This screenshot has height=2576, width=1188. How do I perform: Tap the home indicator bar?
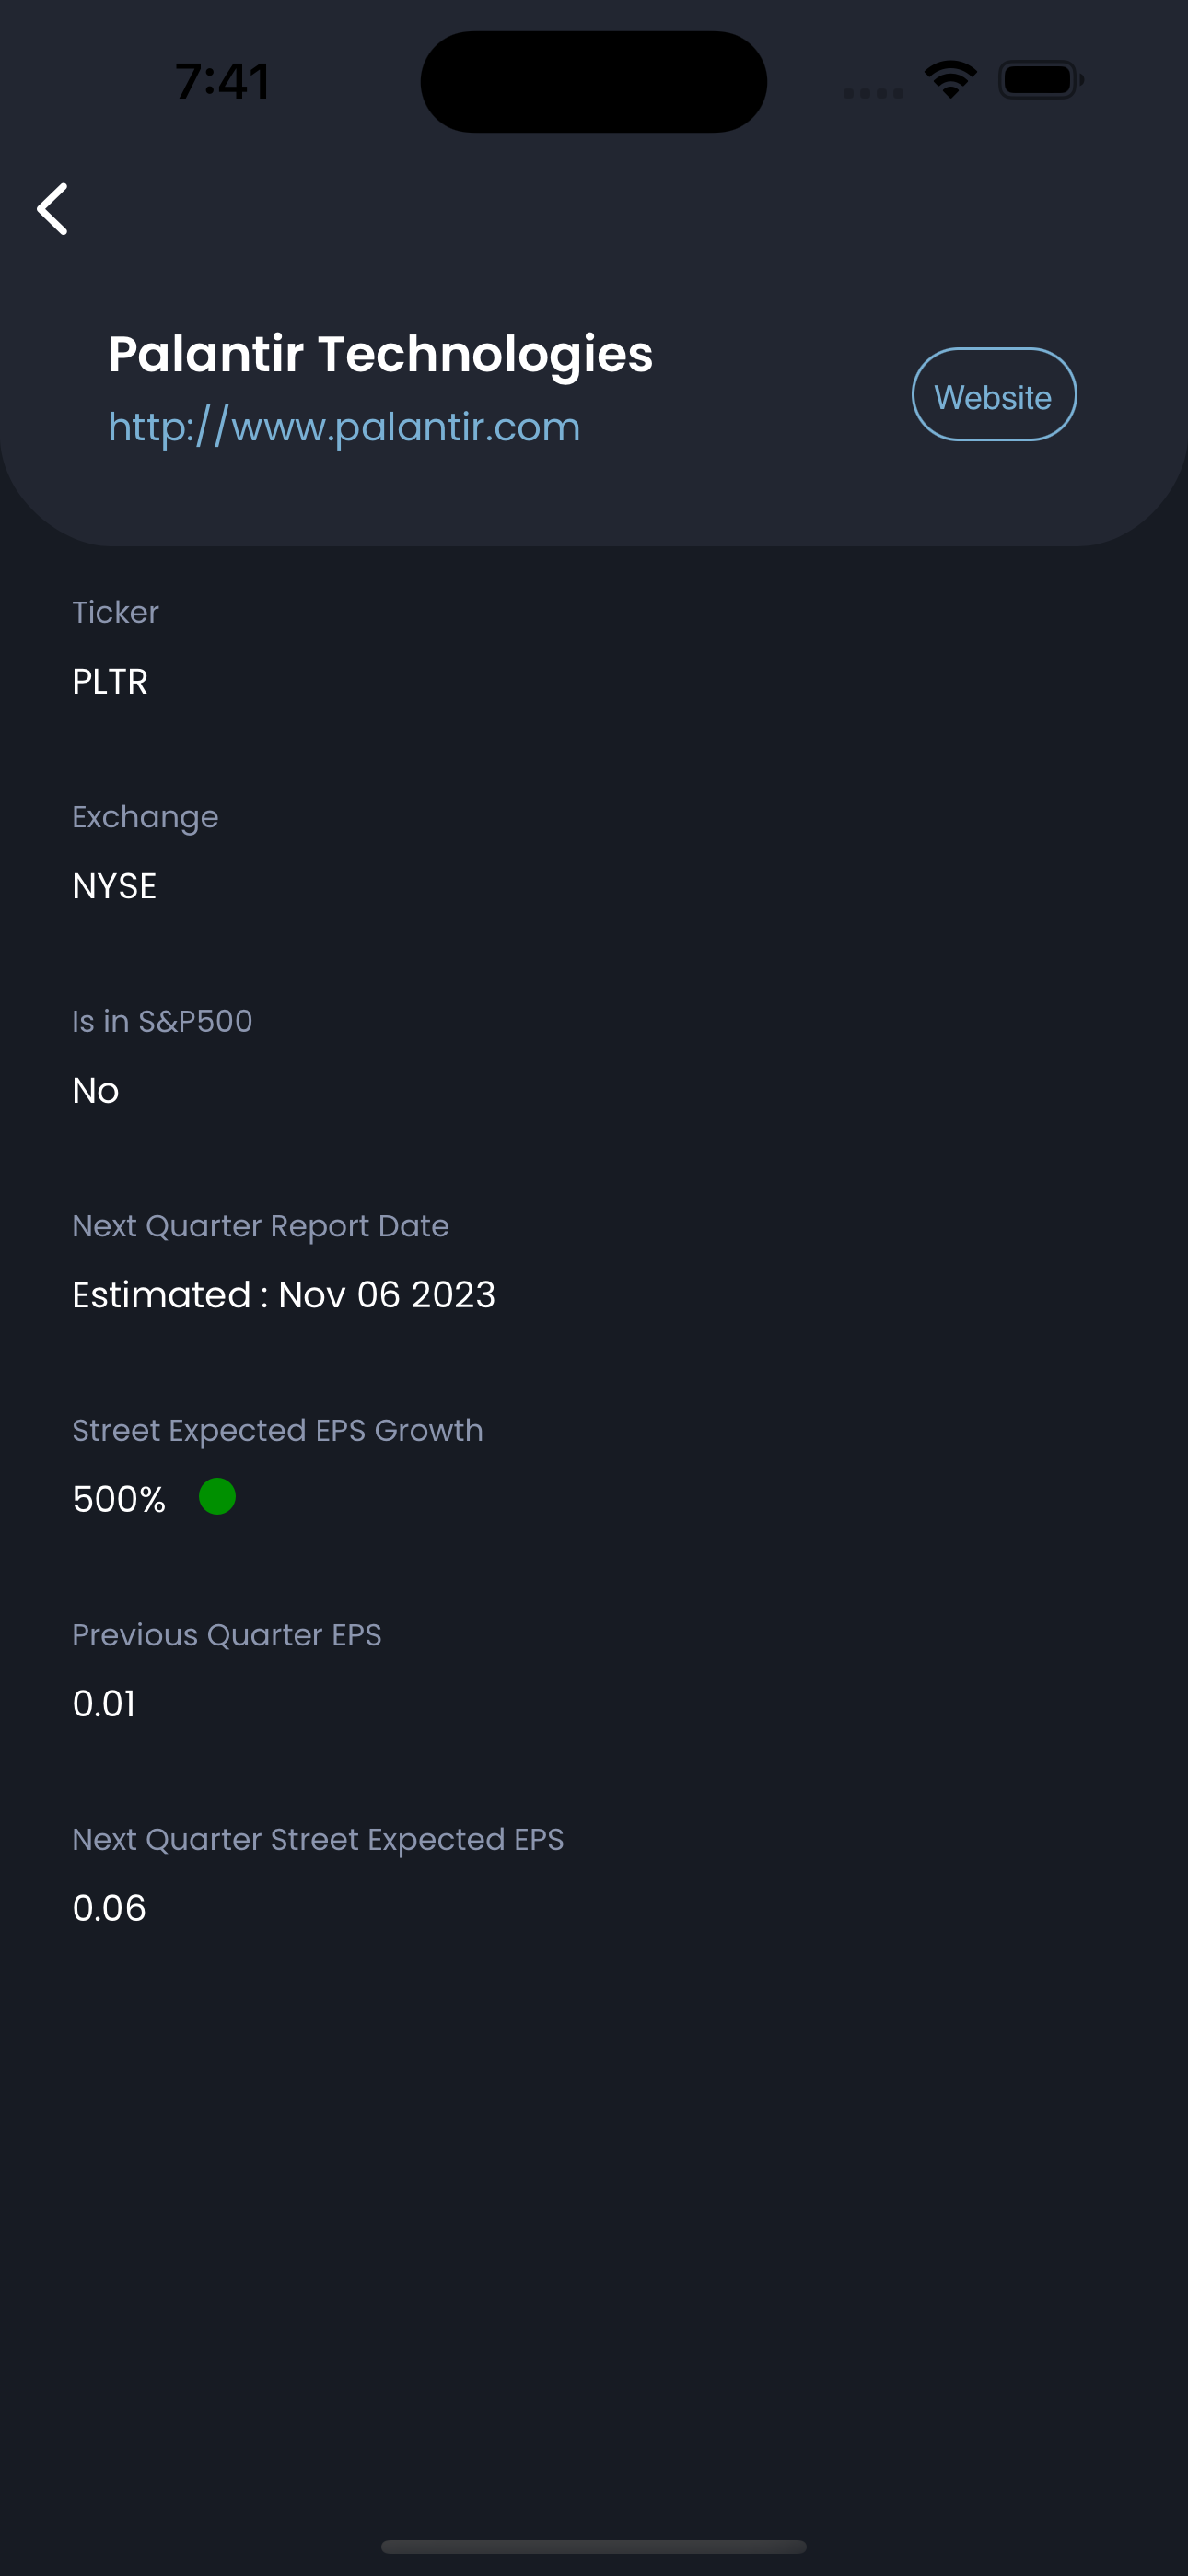point(594,2546)
